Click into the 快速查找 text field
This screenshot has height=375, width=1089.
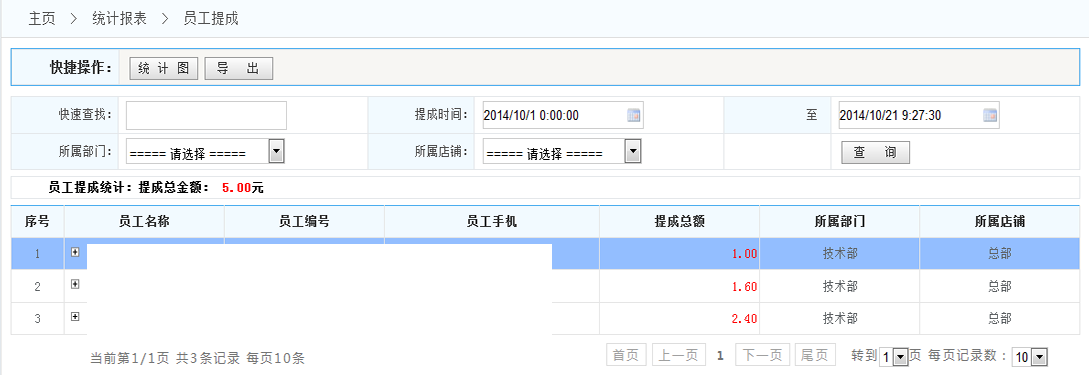pyautogui.click(x=206, y=115)
